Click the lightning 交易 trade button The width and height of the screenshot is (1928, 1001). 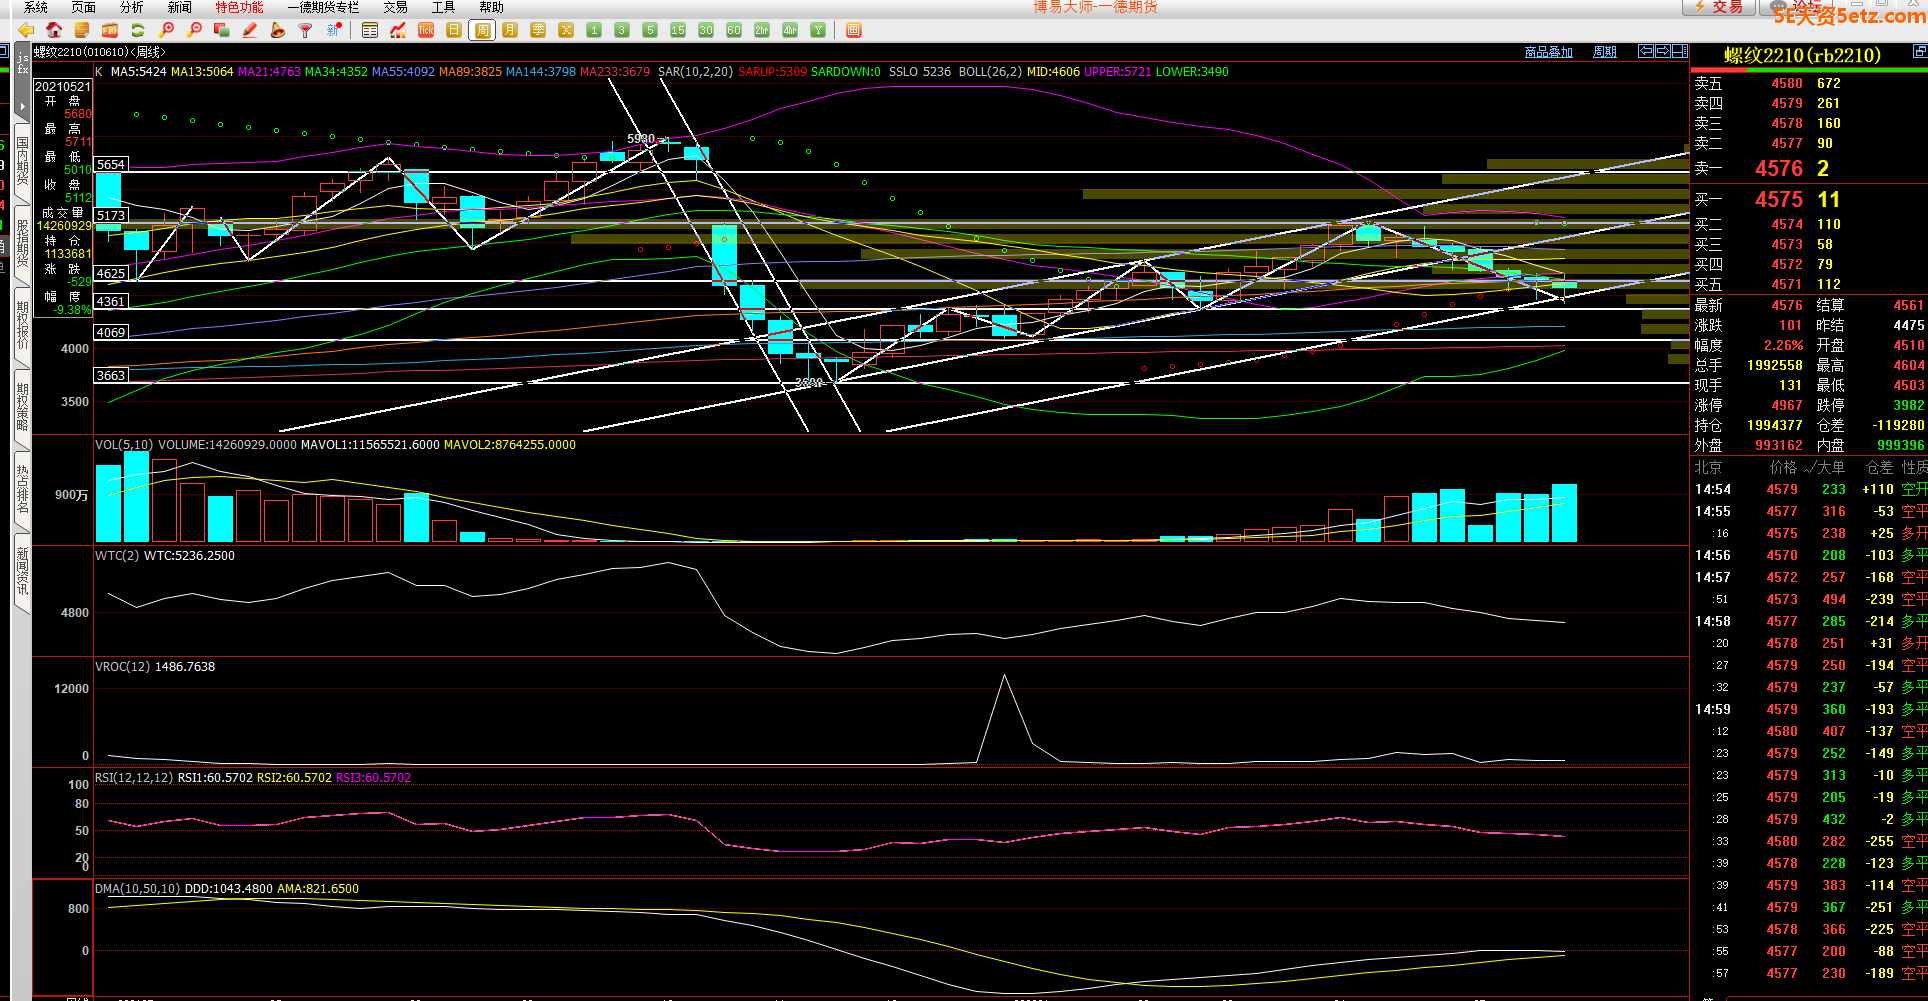click(x=1719, y=7)
